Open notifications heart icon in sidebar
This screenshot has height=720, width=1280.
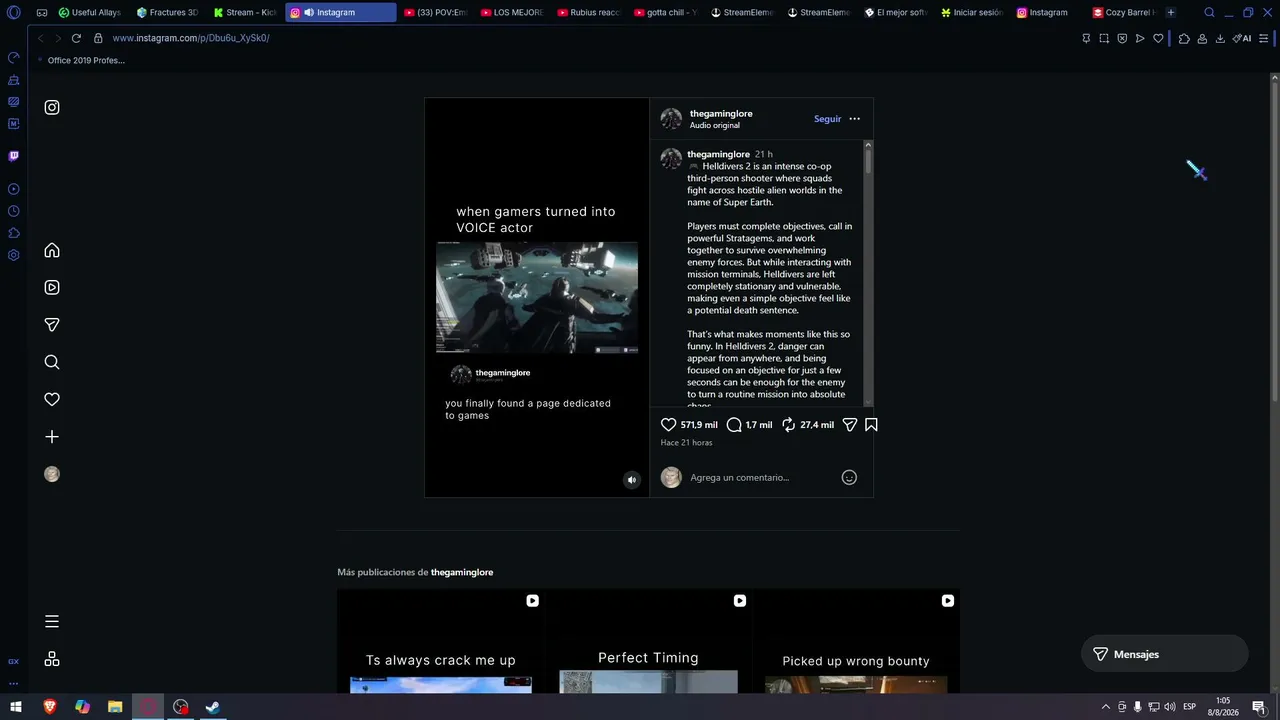point(52,399)
